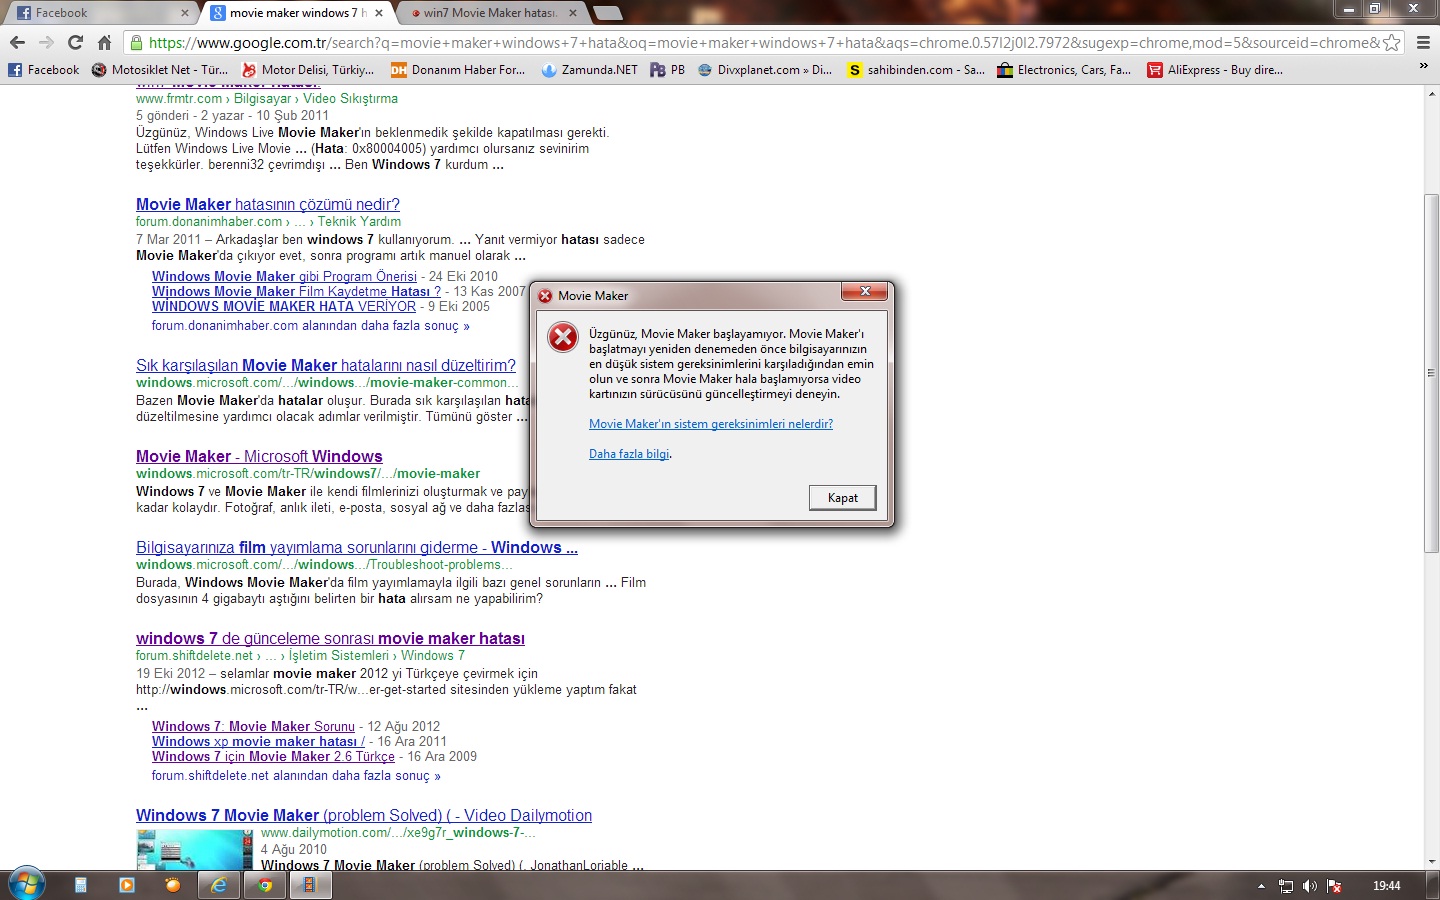Open Windows 7 Movie Maker (problem Solved) result
Image resolution: width=1440 pixels, height=900 pixels.
tap(364, 816)
